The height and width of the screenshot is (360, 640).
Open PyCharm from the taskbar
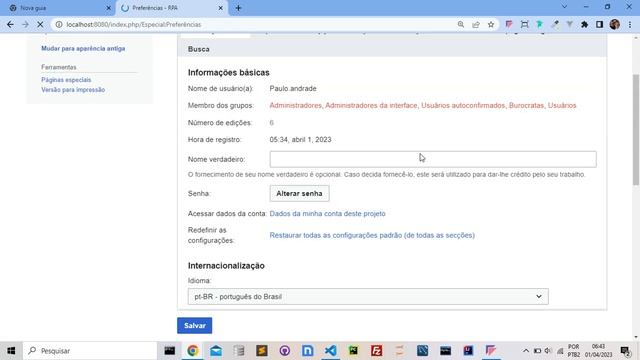(353, 351)
